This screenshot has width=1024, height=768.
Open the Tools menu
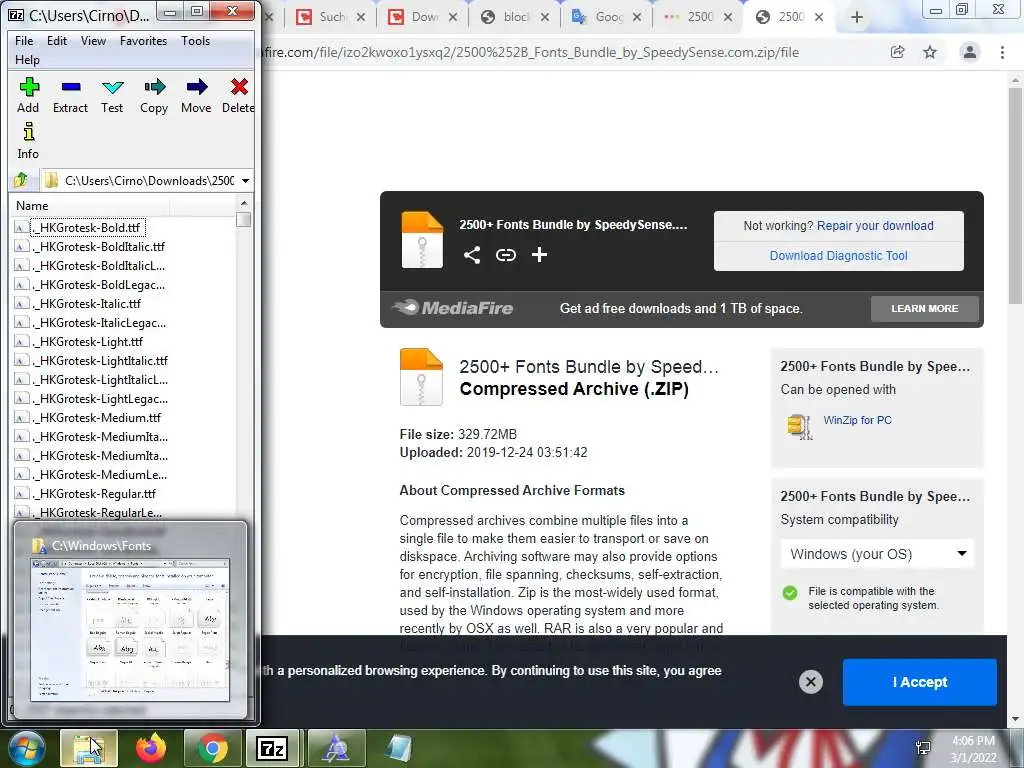195,40
